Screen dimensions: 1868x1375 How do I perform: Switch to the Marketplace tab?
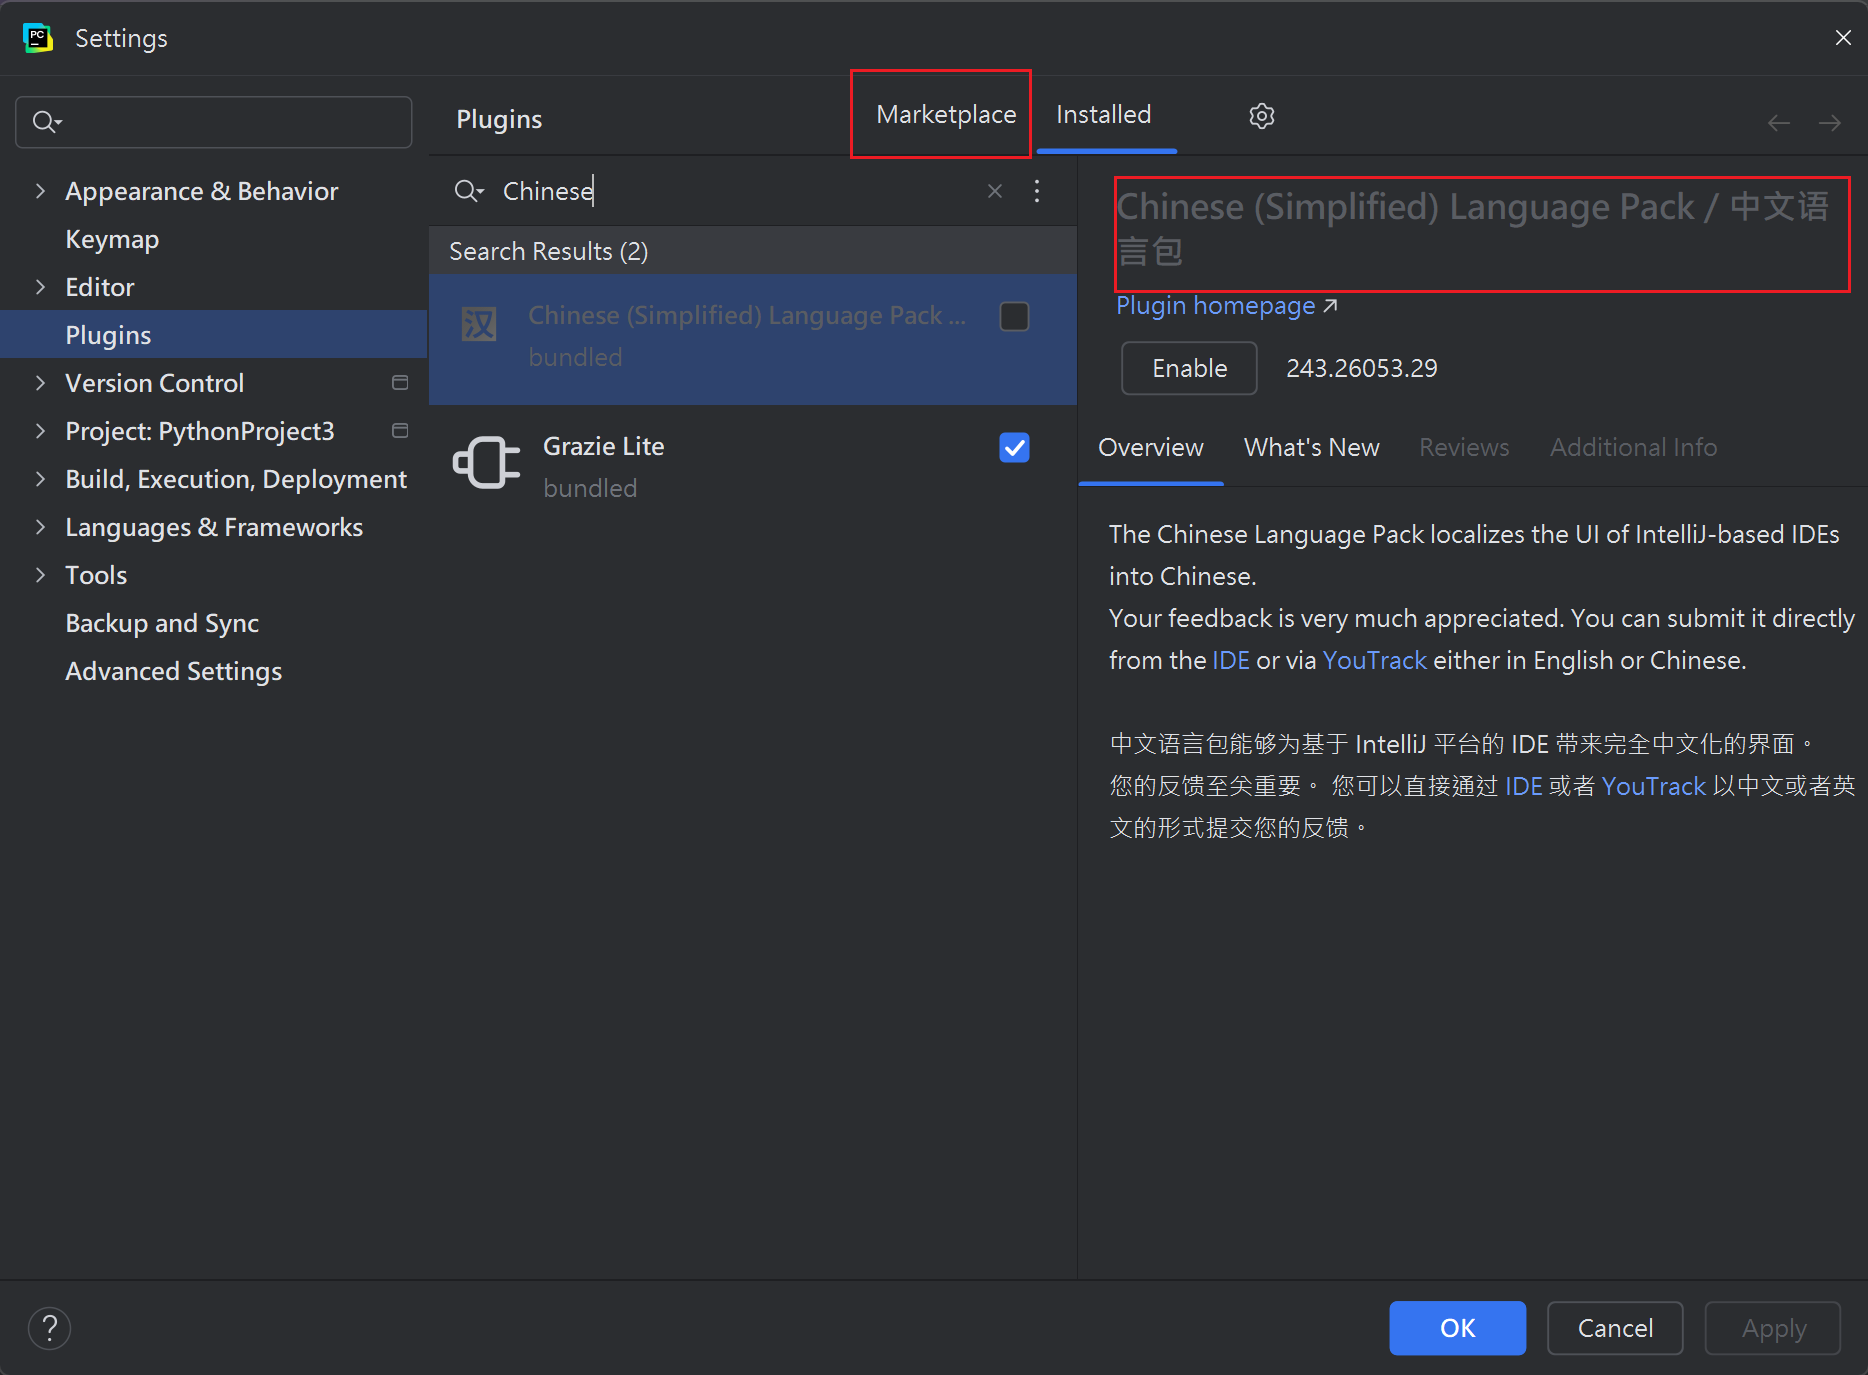[x=946, y=115]
